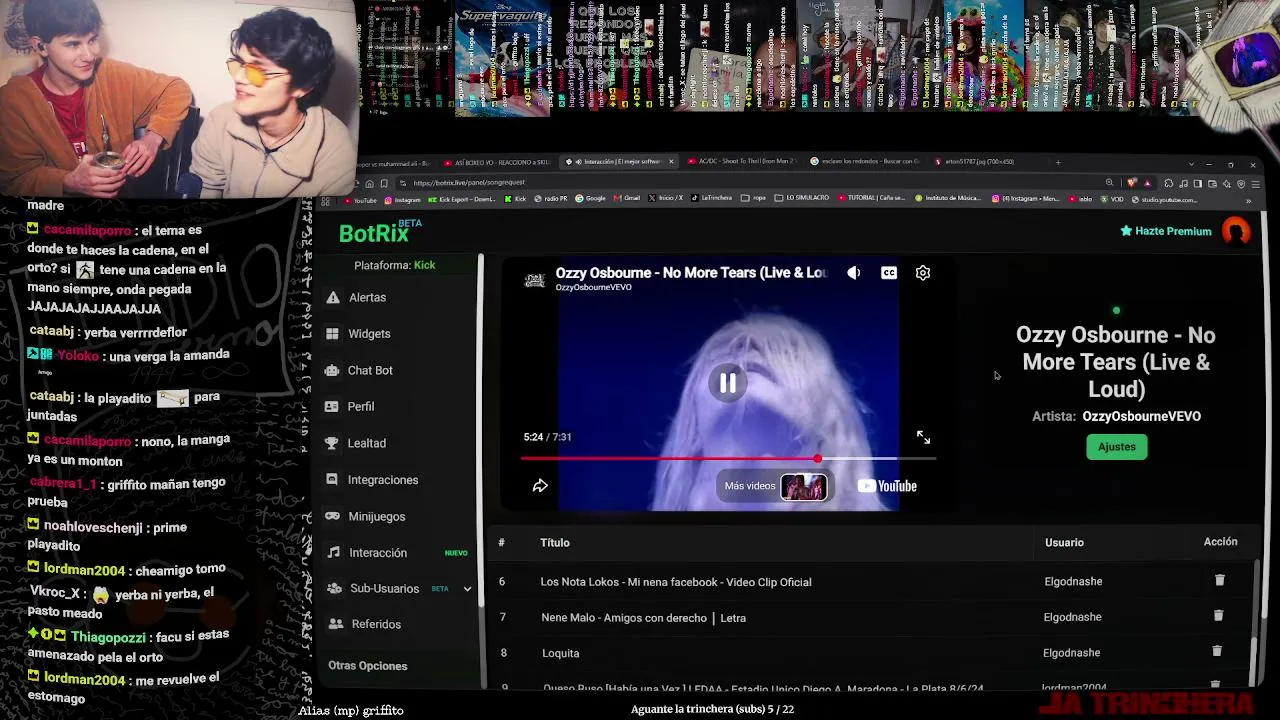The width and height of the screenshot is (1280, 720).
Task: Click the Integraciones icon in the sidebar
Action: (x=332, y=480)
